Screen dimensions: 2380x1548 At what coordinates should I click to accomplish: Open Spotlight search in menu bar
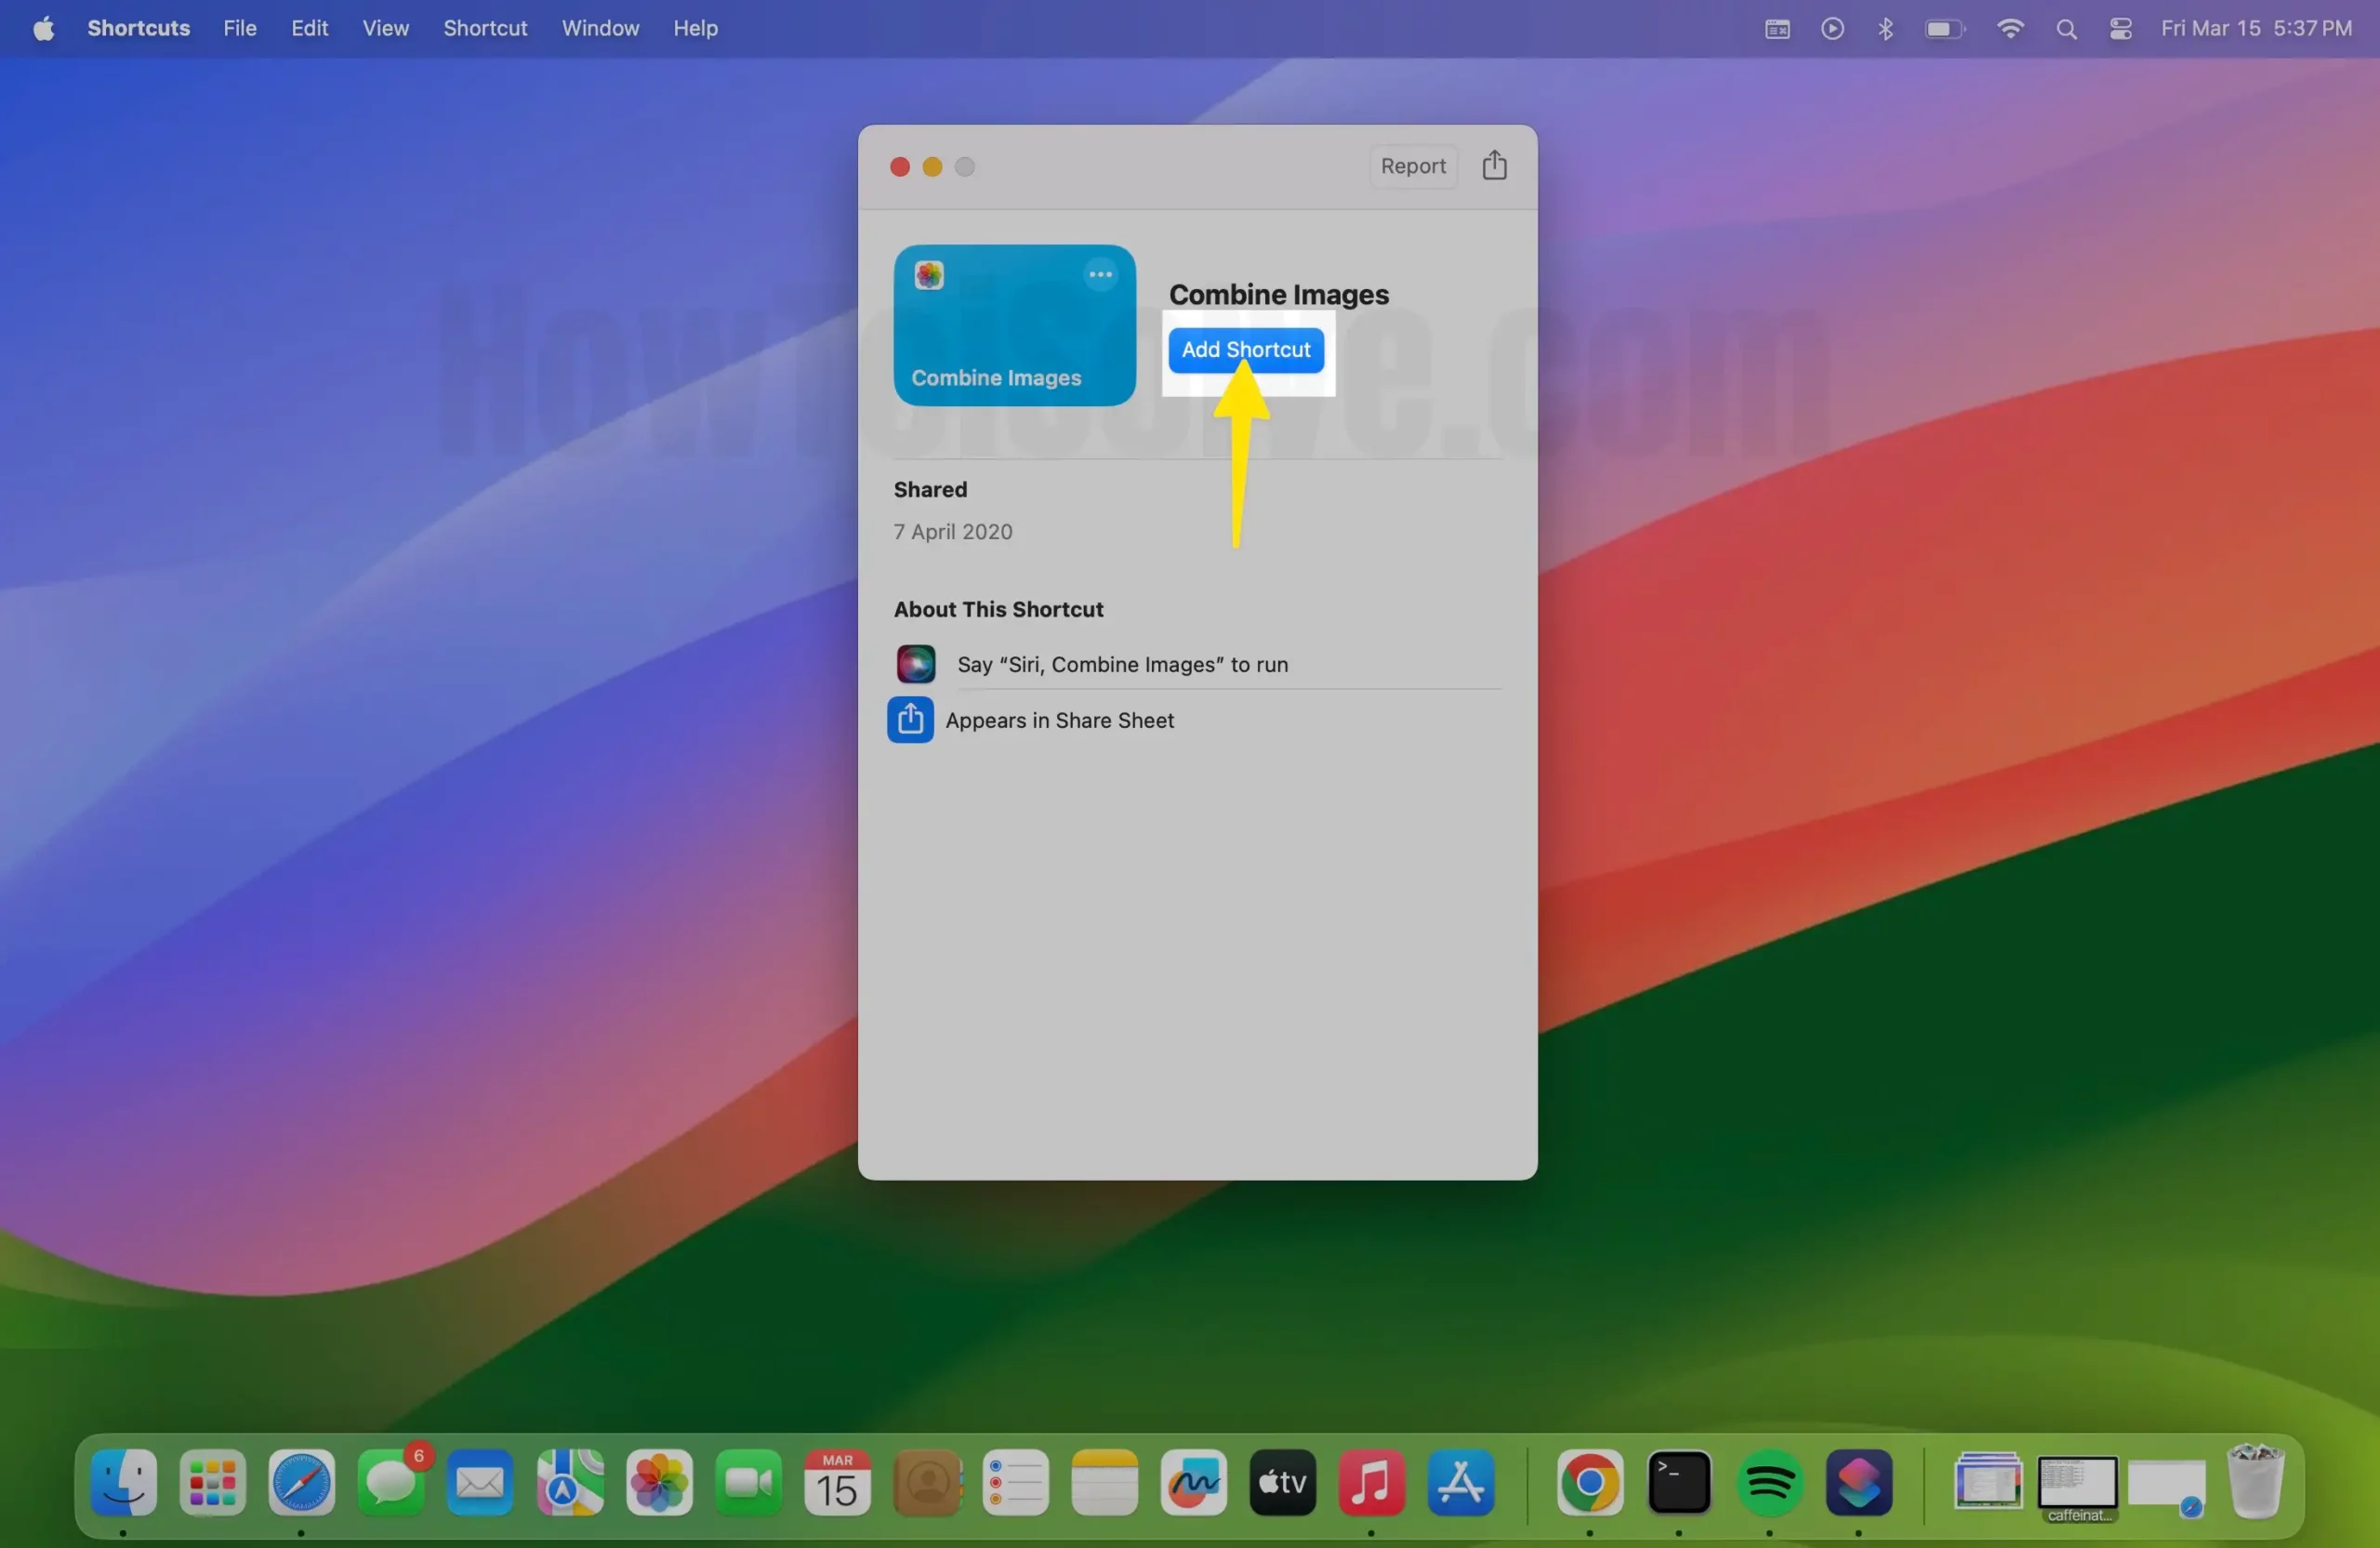click(x=2066, y=29)
